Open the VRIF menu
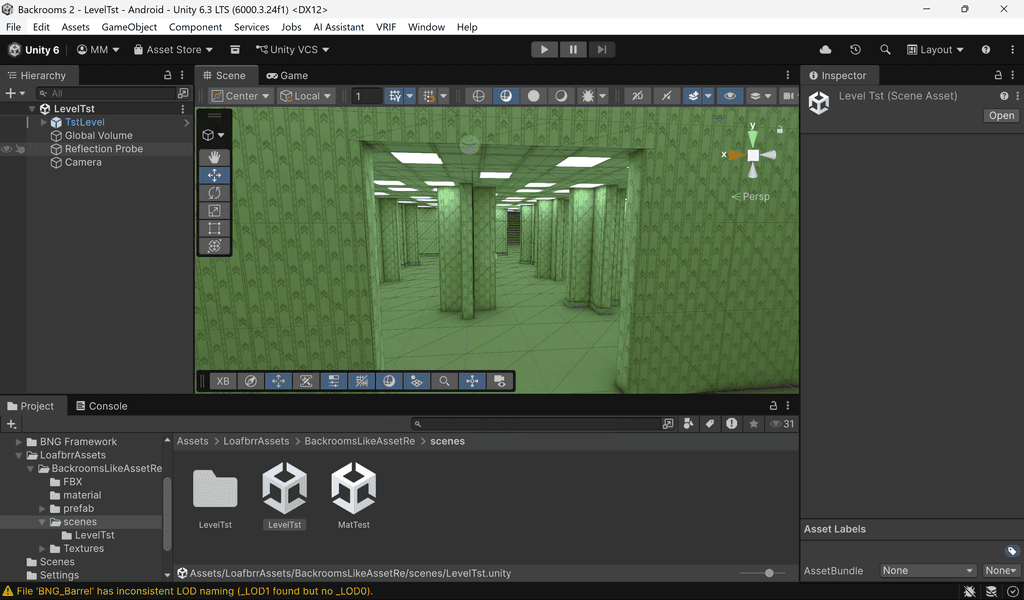 [x=386, y=27]
